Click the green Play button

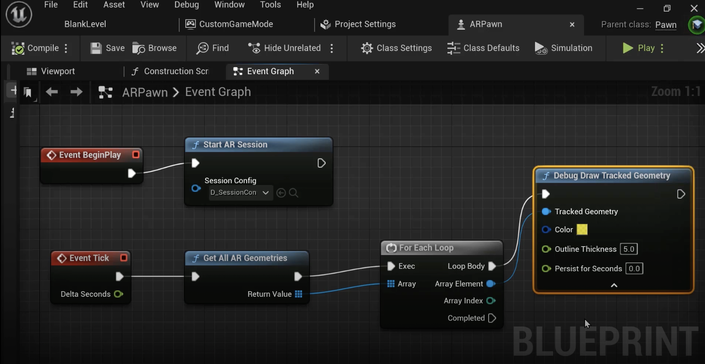638,48
